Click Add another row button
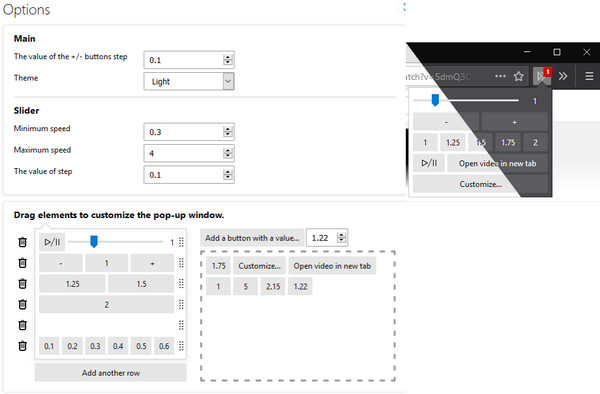600x394 pixels. [x=111, y=373]
